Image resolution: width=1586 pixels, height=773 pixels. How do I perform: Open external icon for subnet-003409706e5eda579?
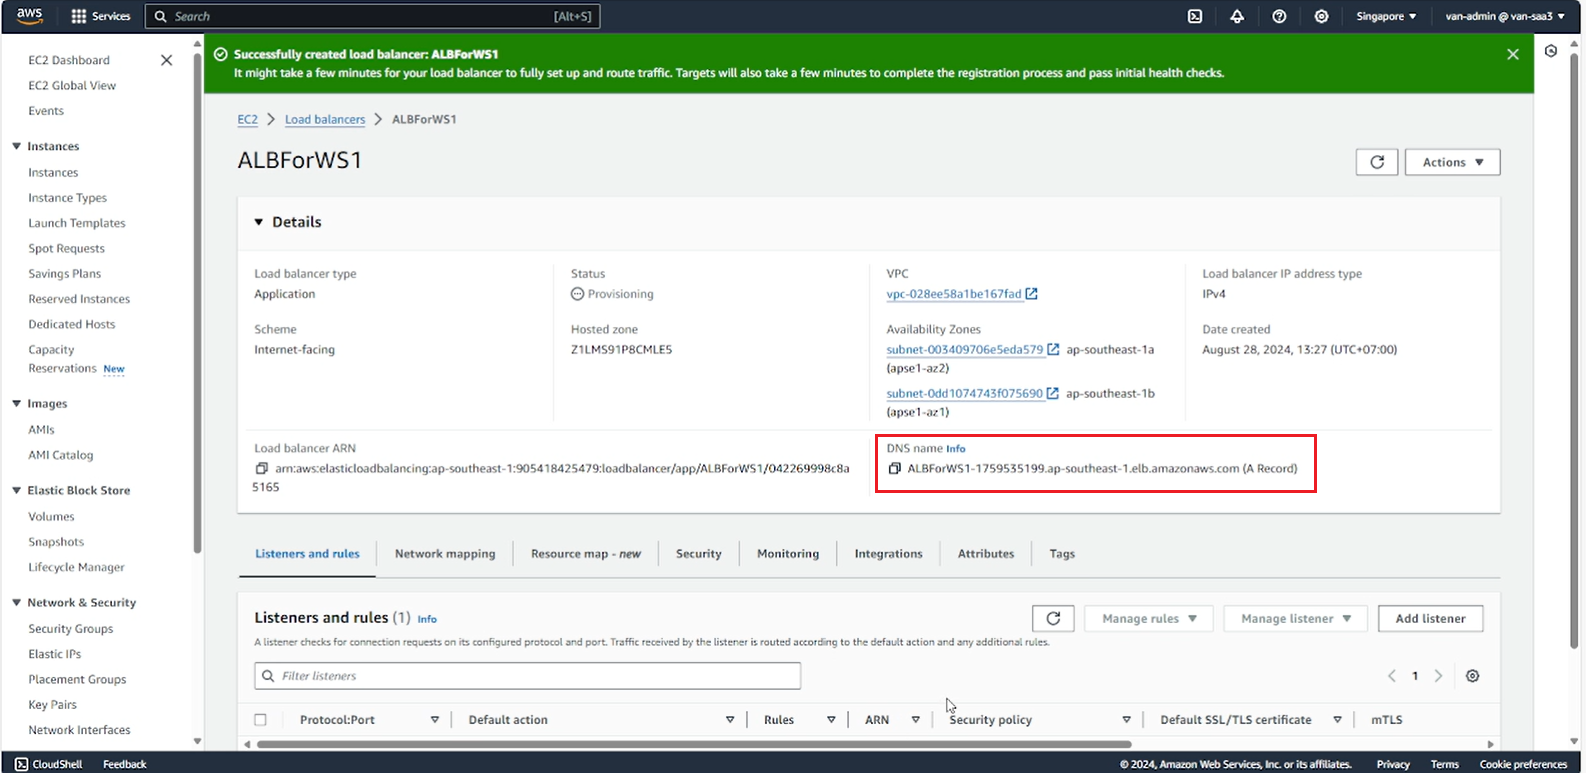coord(1053,349)
